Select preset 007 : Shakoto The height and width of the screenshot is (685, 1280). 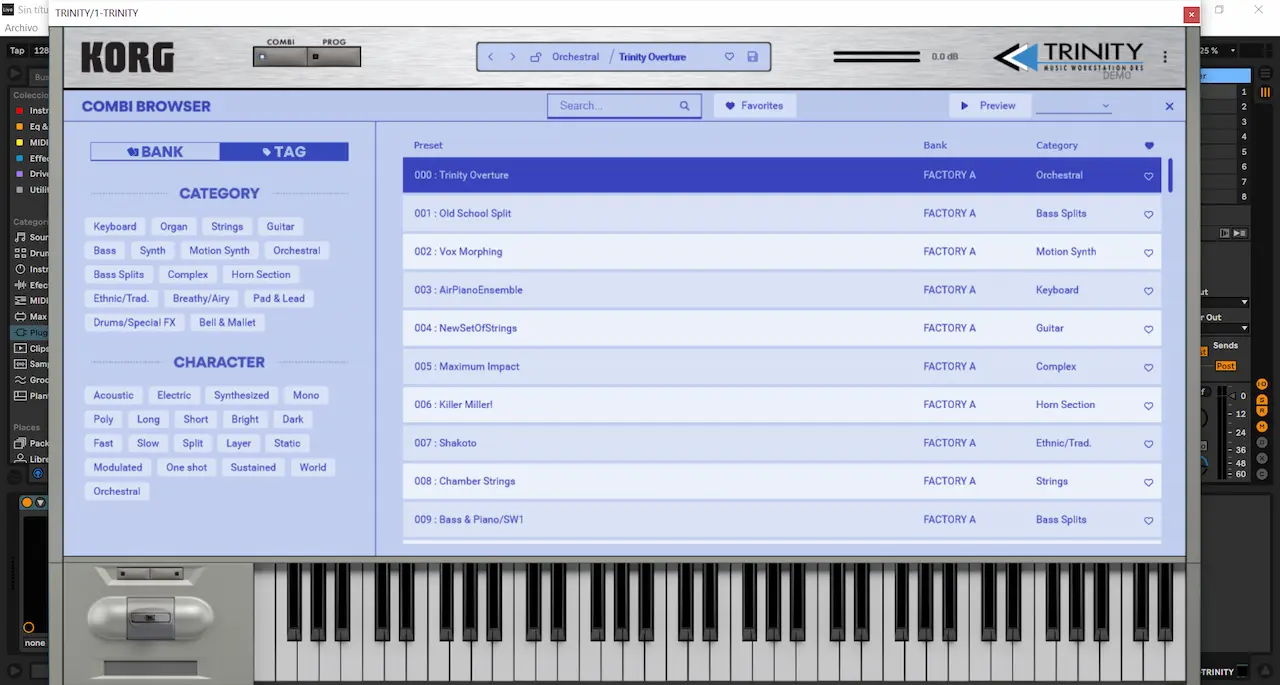pyautogui.click(x=782, y=444)
